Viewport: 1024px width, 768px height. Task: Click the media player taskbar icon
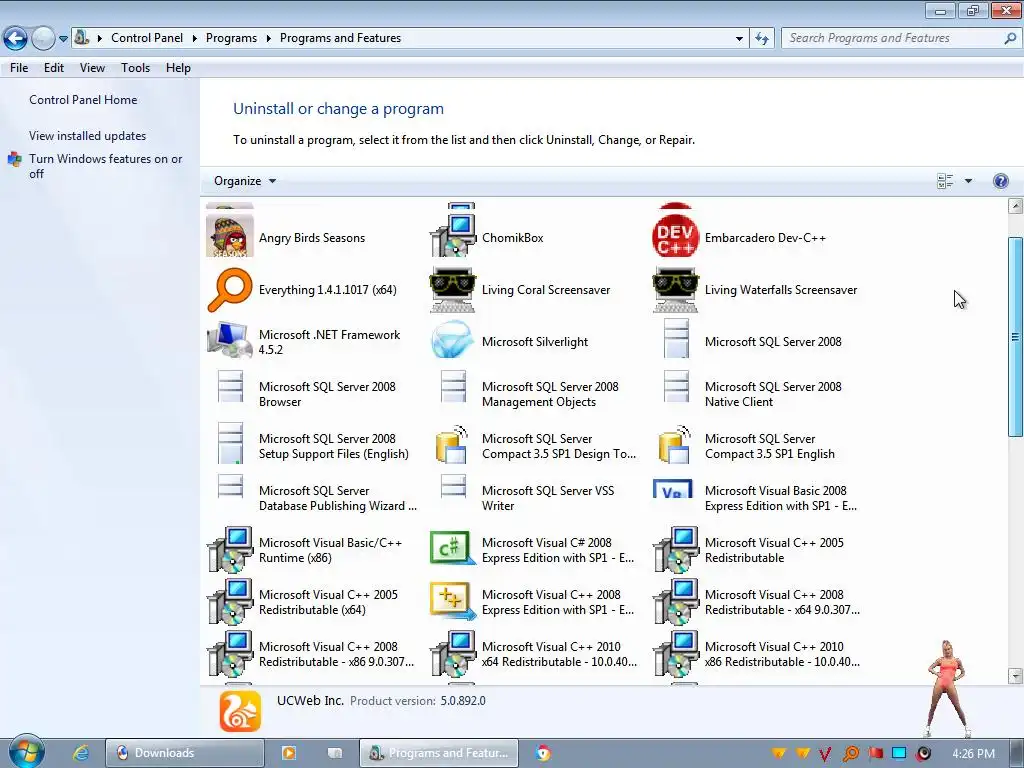click(x=289, y=753)
